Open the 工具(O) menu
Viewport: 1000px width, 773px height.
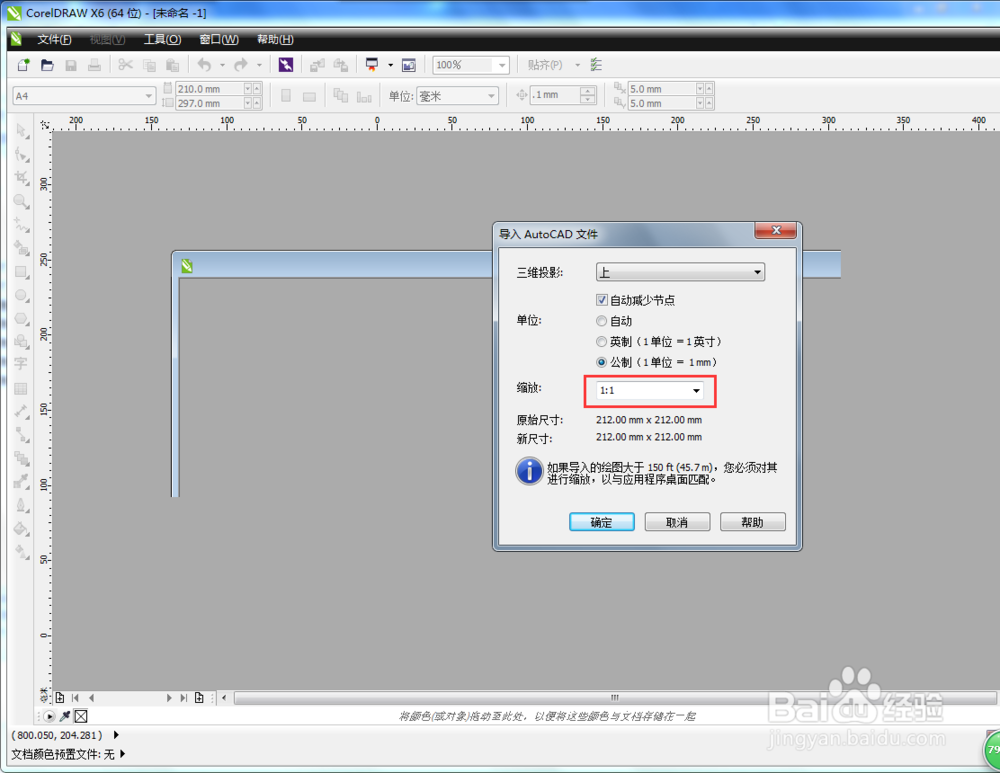162,40
